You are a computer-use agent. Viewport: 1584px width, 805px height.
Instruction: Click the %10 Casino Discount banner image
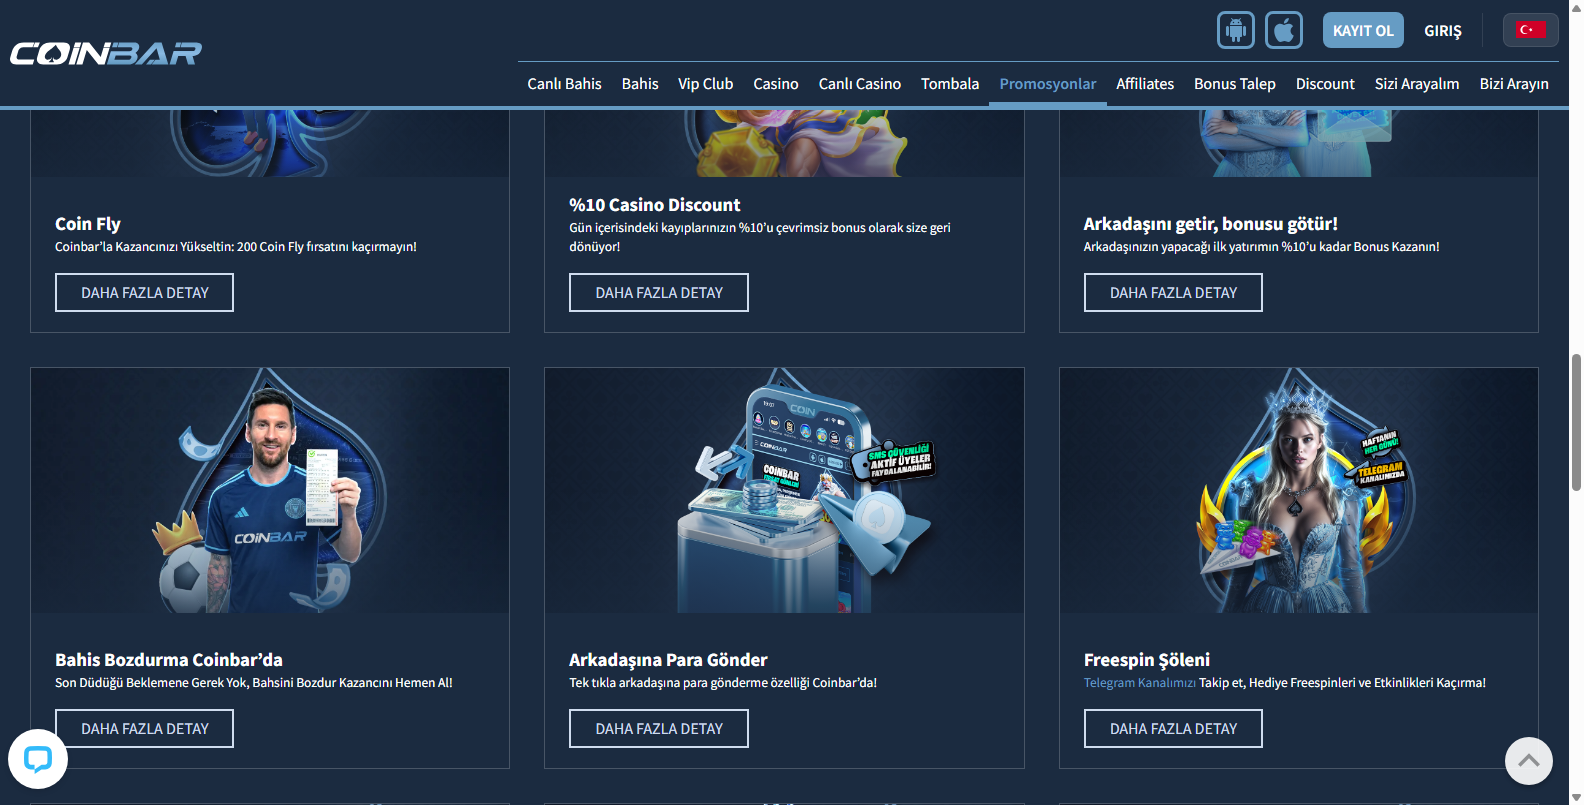pos(784,143)
